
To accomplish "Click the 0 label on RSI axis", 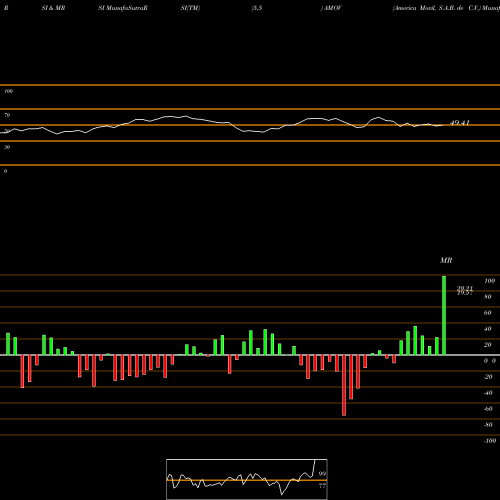I will tap(6, 171).
